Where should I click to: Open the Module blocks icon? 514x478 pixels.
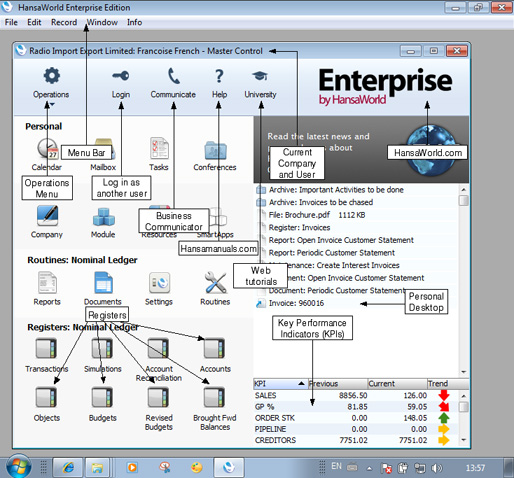coord(103,217)
